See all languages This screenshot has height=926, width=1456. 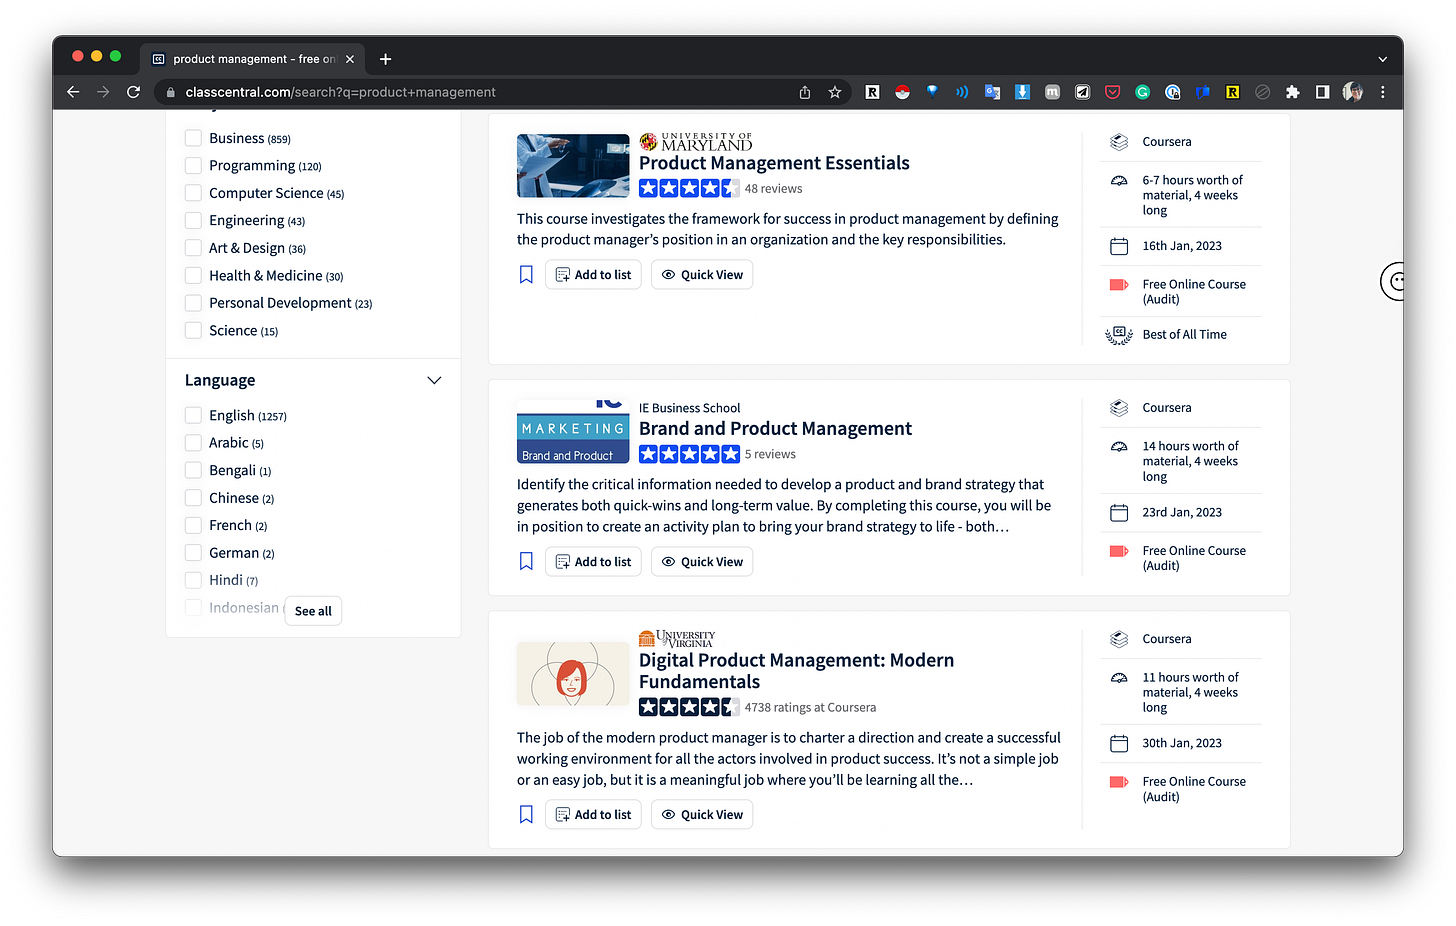(x=313, y=611)
